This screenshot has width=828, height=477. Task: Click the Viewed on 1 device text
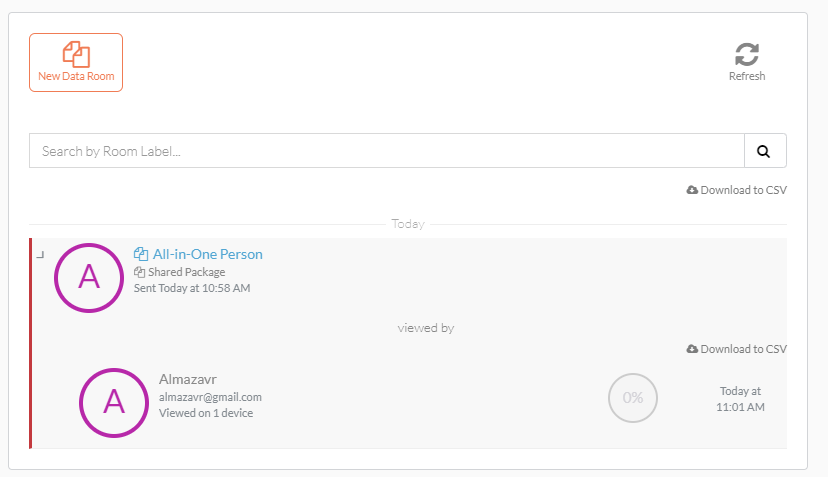[x=206, y=413]
